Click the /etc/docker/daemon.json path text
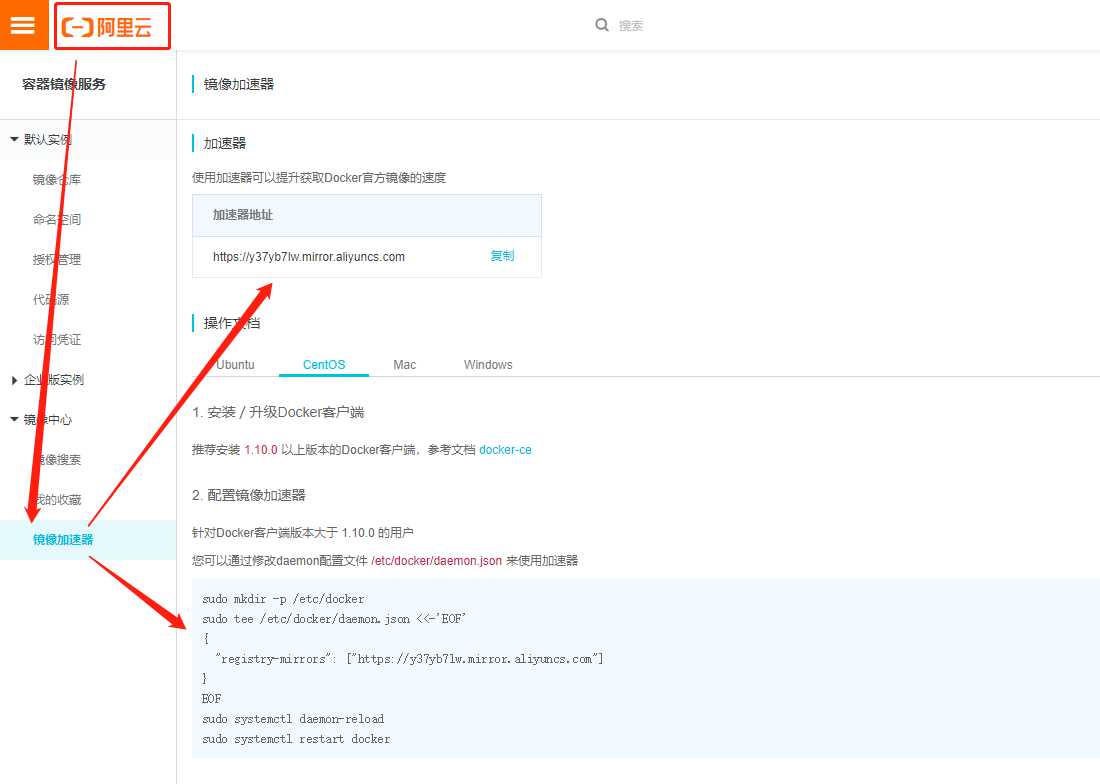Screen dimensions: 1100x784 pyautogui.click(x=436, y=560)
